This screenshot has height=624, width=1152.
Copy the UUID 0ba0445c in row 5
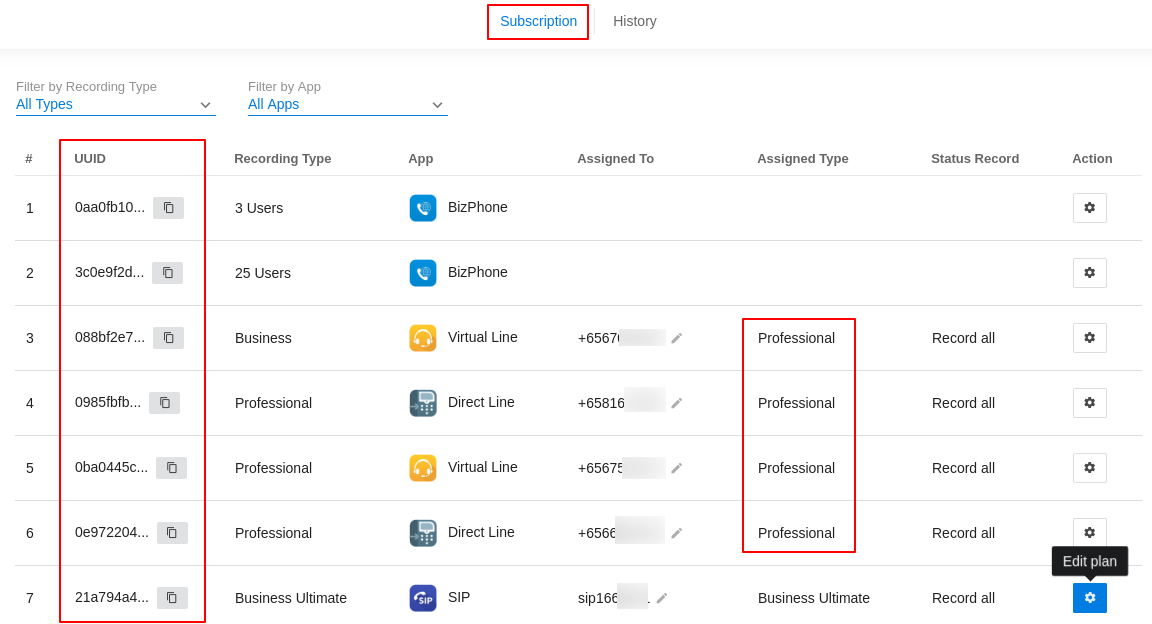[x=171, y=467]
